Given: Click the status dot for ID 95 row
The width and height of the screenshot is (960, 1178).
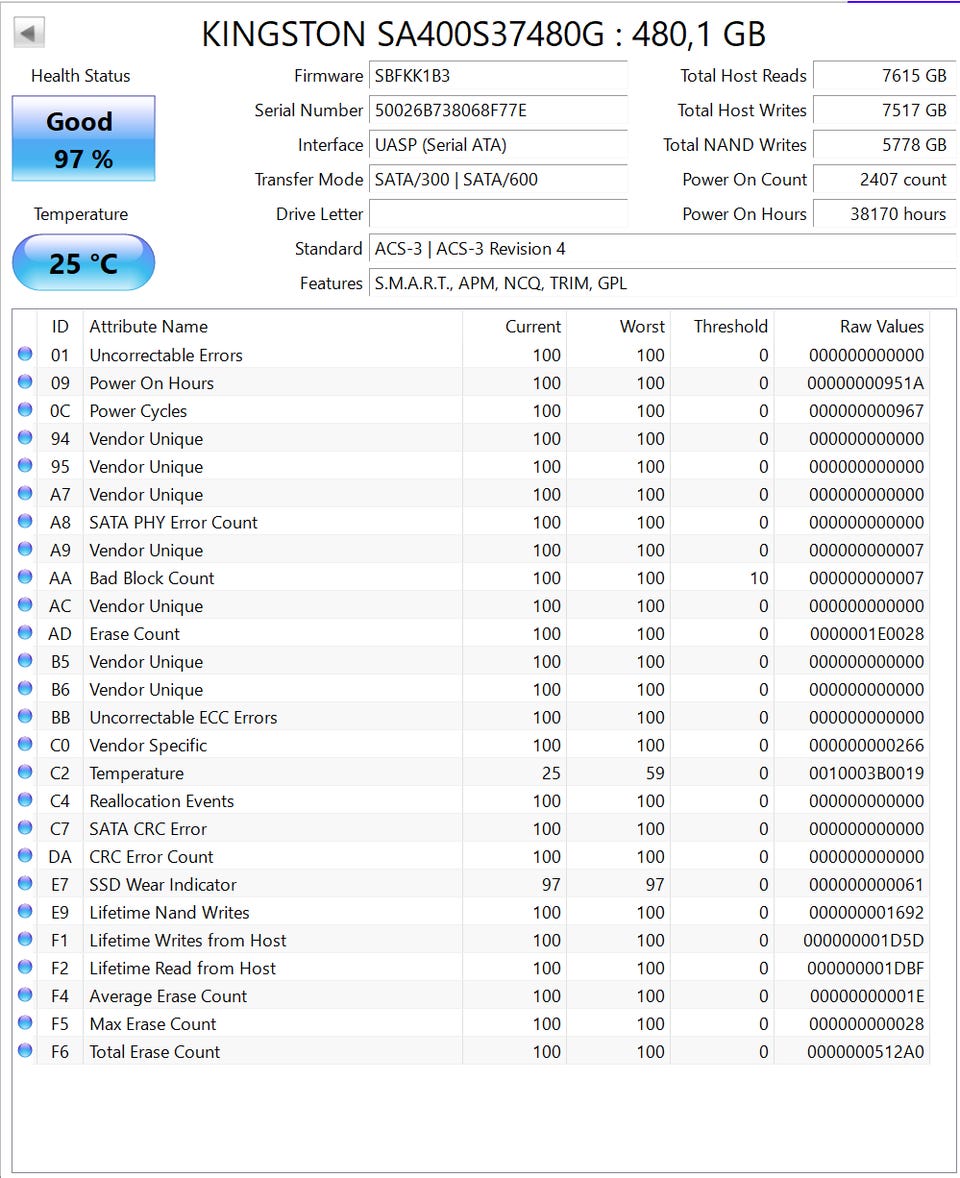Looking at the screenshot, I should click(x=25, y=465).
